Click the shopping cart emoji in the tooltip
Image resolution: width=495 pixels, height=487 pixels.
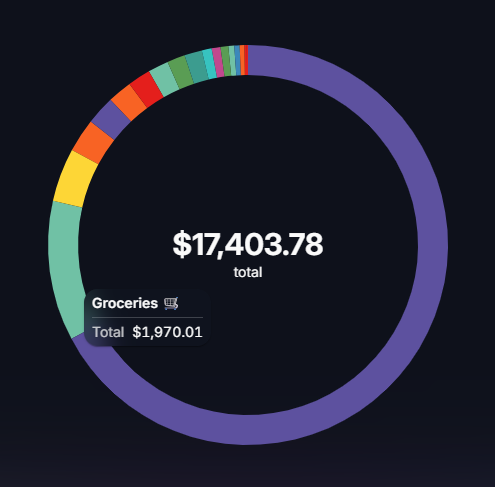(171, 303)
